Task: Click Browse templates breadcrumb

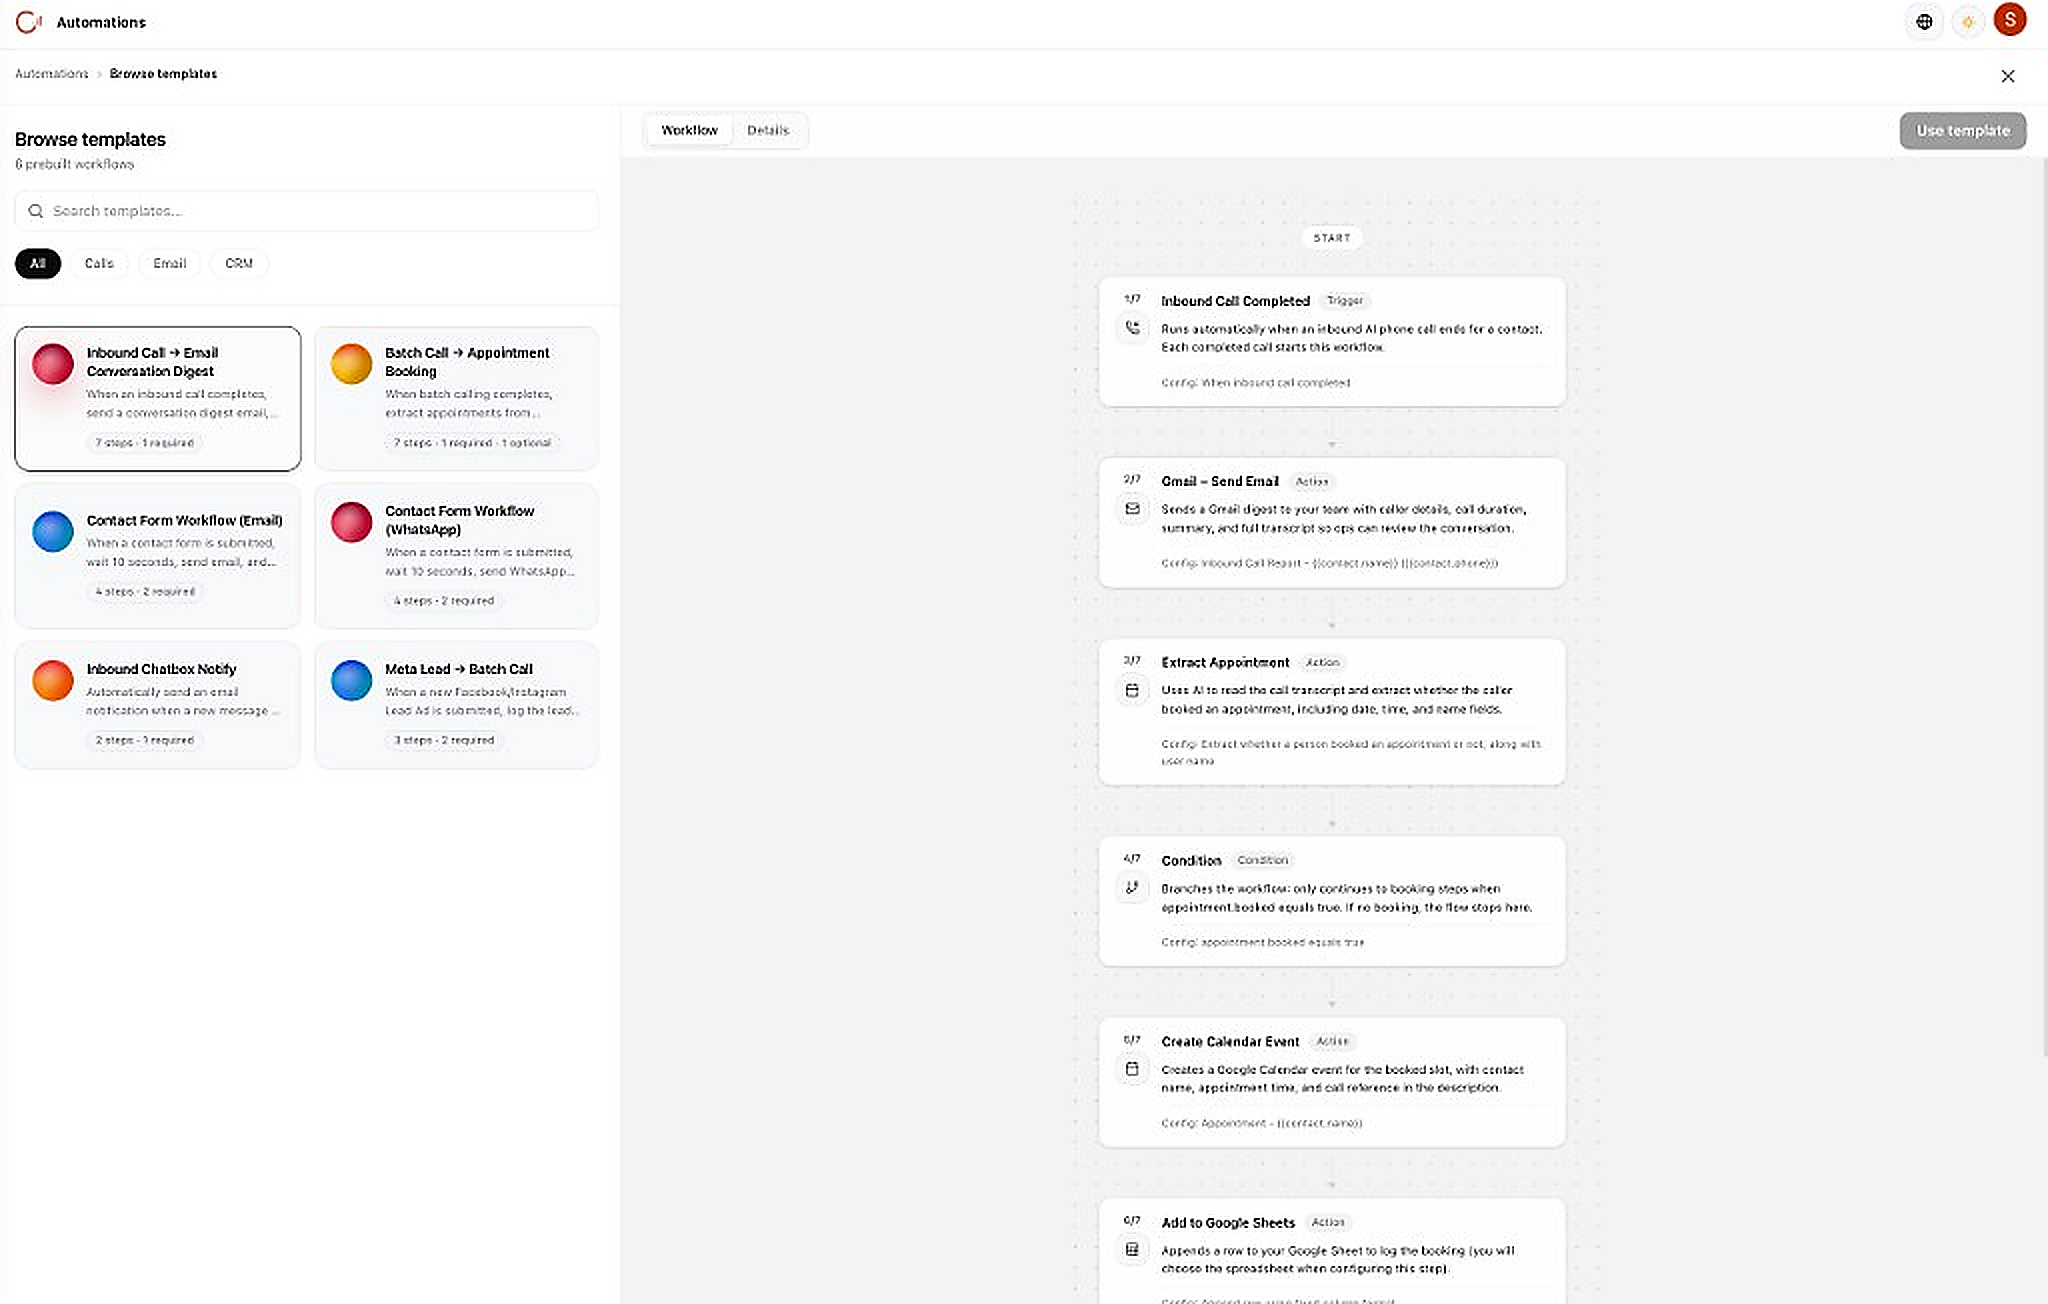Action: click(163, 74)
